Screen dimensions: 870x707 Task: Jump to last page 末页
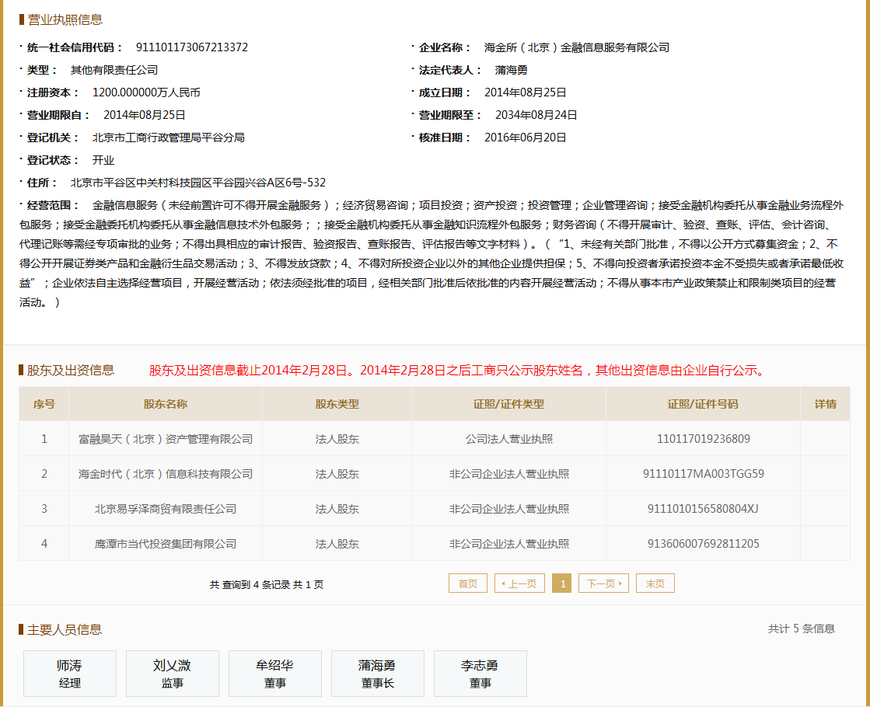click(x=655, y=583)
